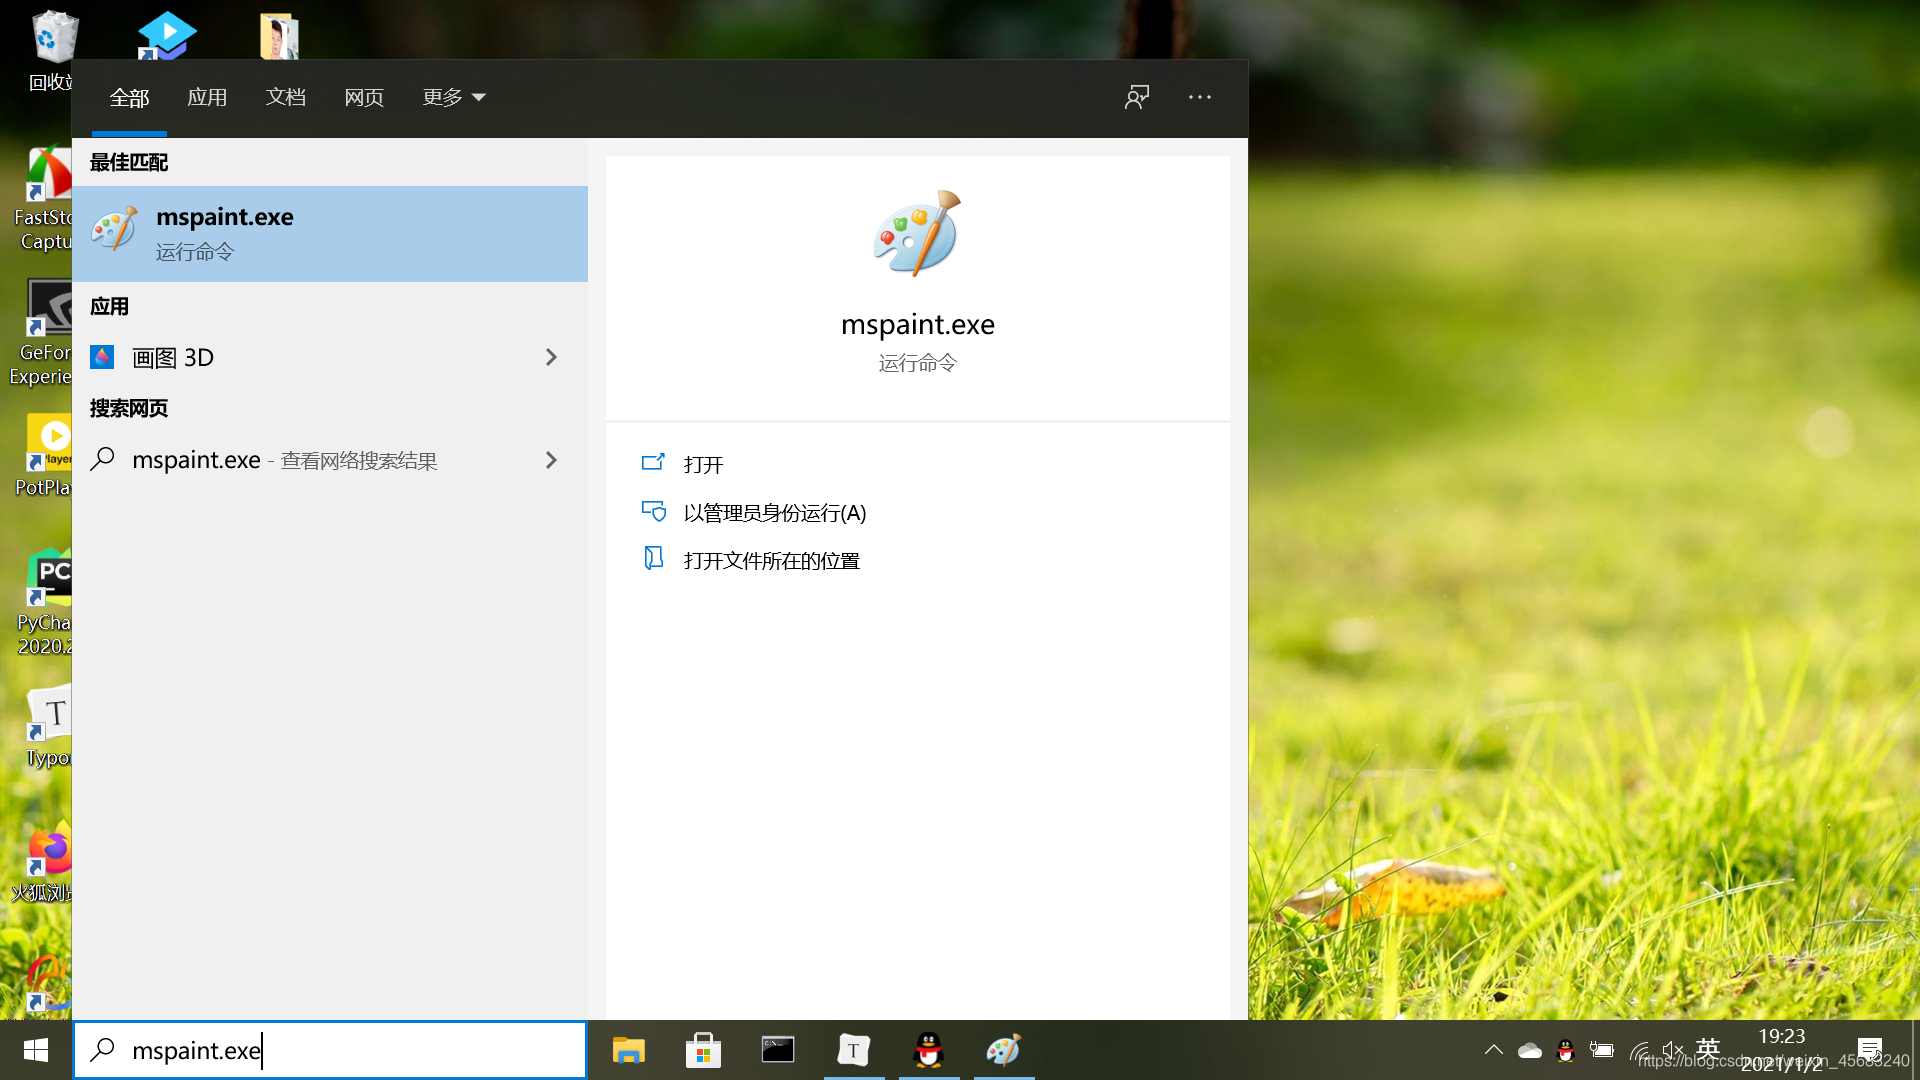Switch to Typora in the taskbar
This screenshot has height=1080, width=1920.
click(x=853, y=1050)
